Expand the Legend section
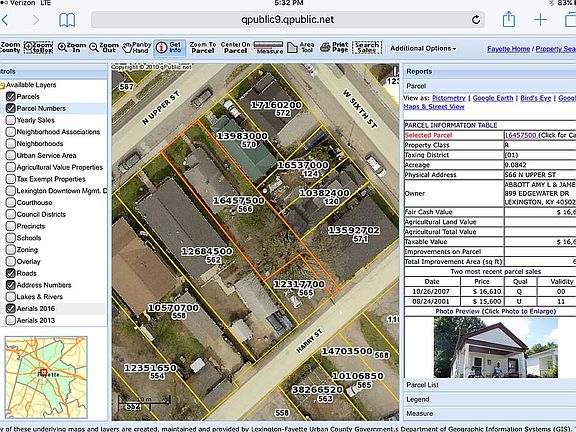This screenshot has width=576, height=432. point(490,399)
